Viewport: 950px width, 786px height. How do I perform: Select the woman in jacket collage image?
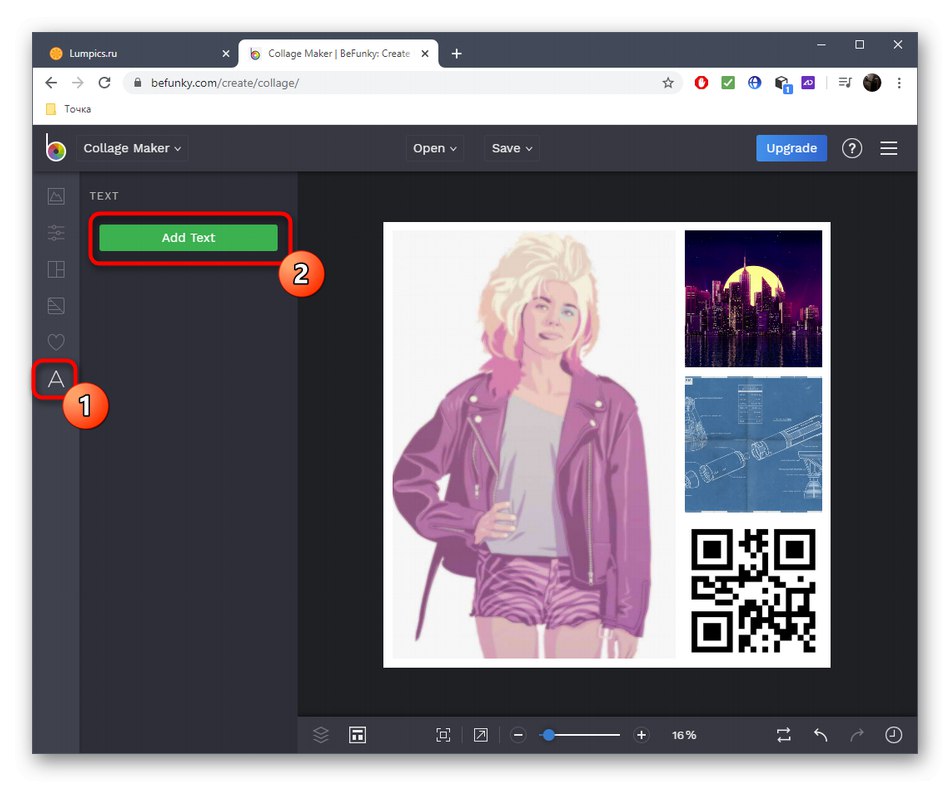coord(534,444)
